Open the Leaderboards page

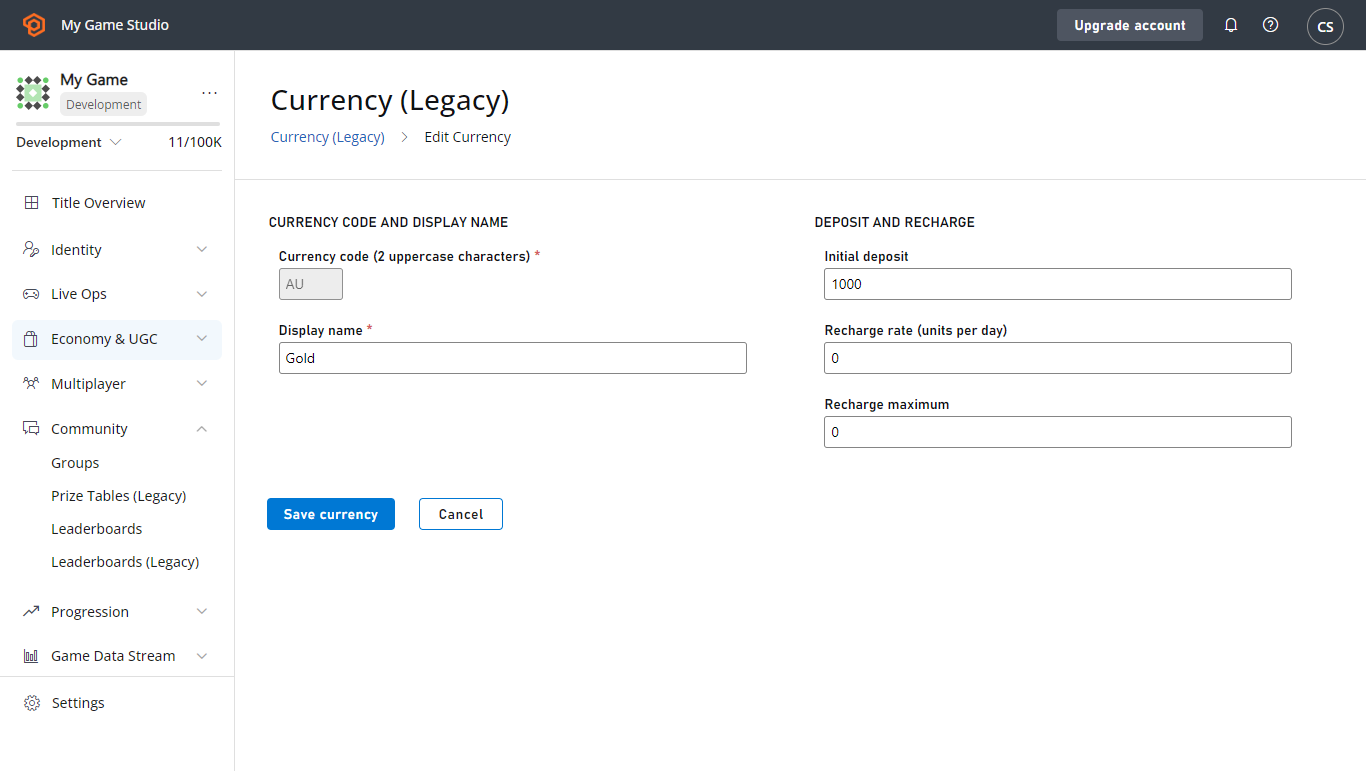point(97,529)
